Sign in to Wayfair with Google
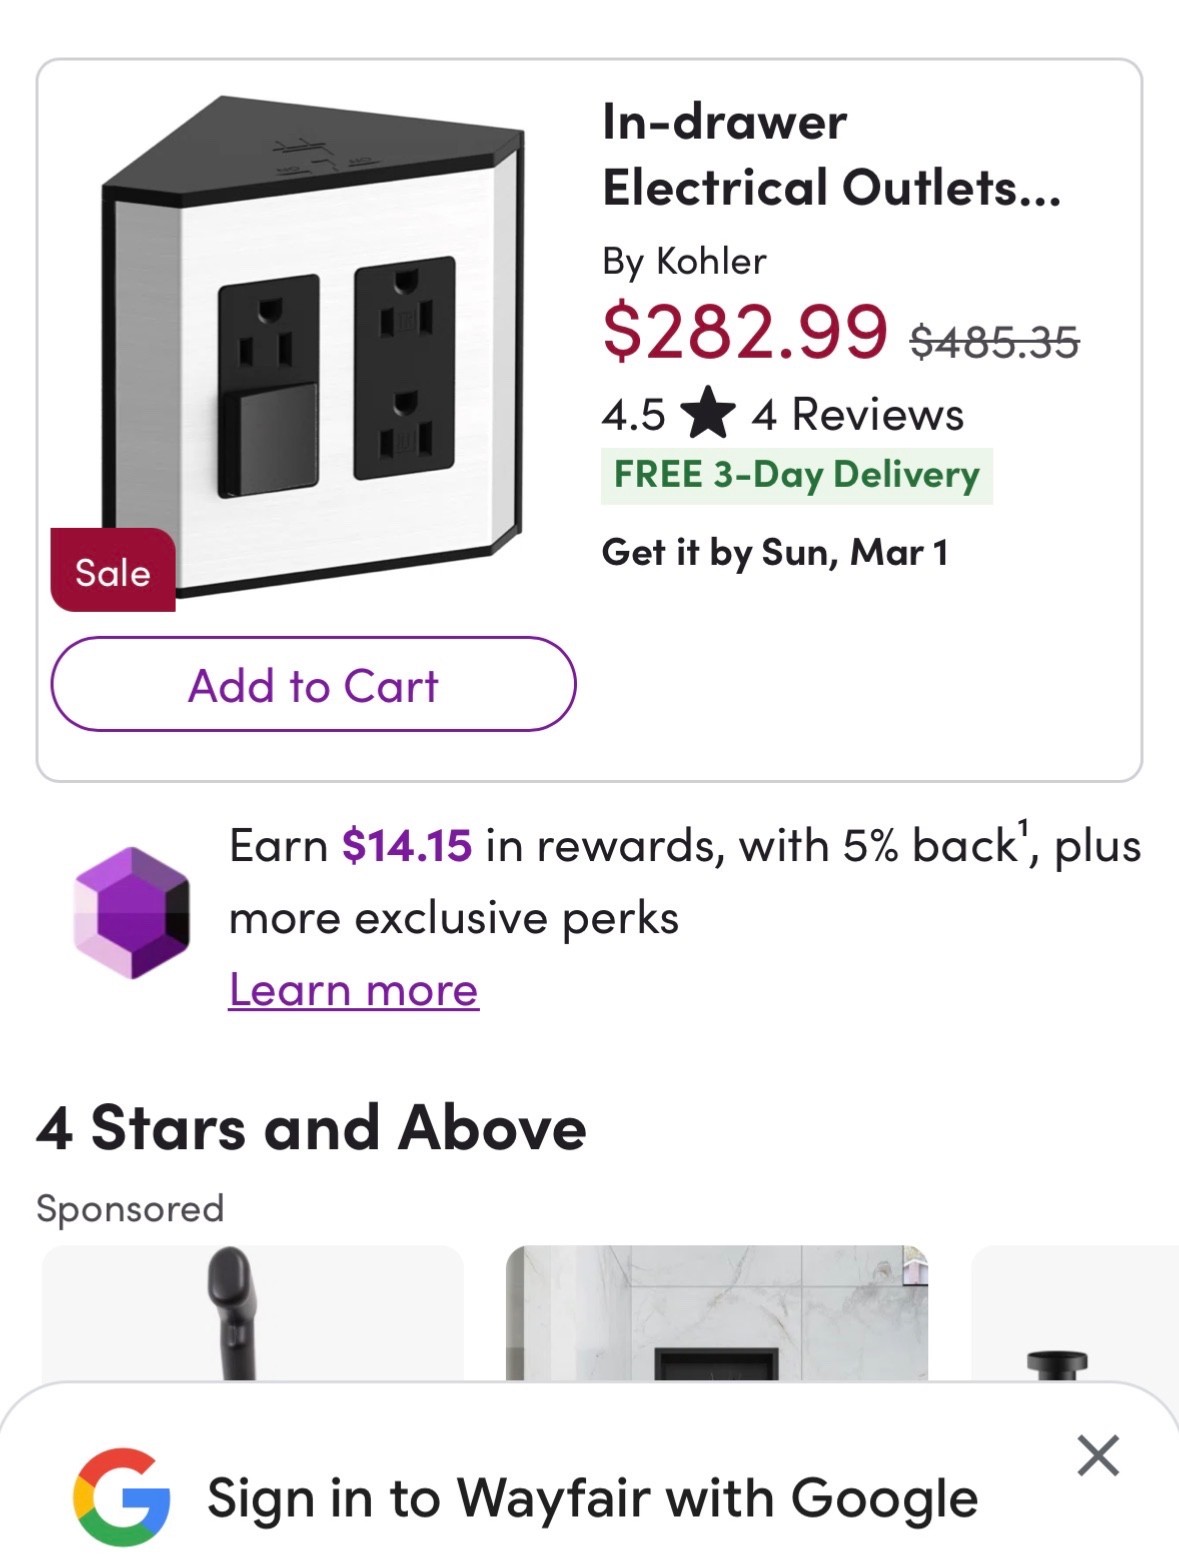Image resolution: width=1179 pixels, height=1557 pixels. coord(592,1498)
